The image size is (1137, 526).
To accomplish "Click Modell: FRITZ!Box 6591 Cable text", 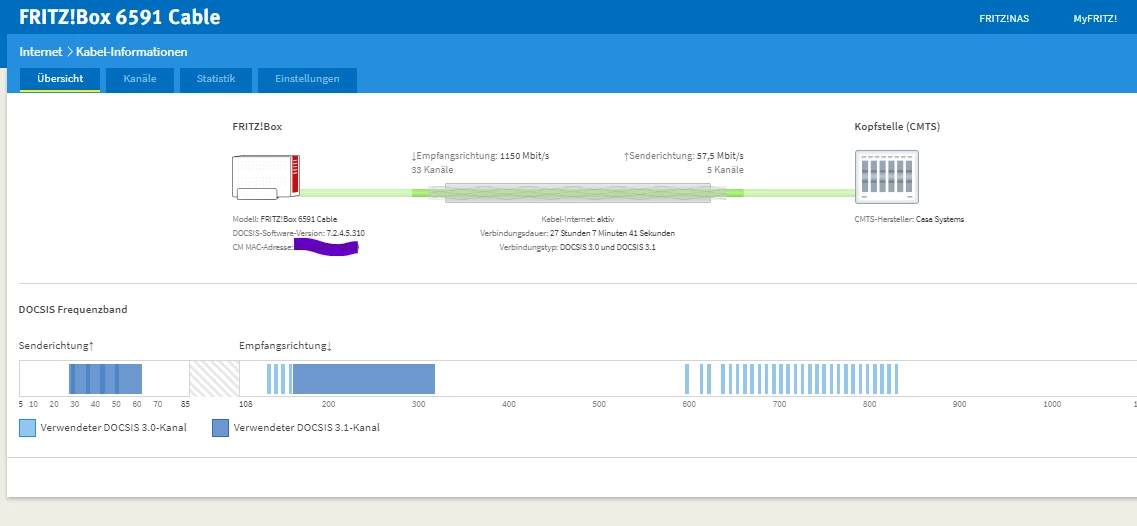I will point(285,219).
